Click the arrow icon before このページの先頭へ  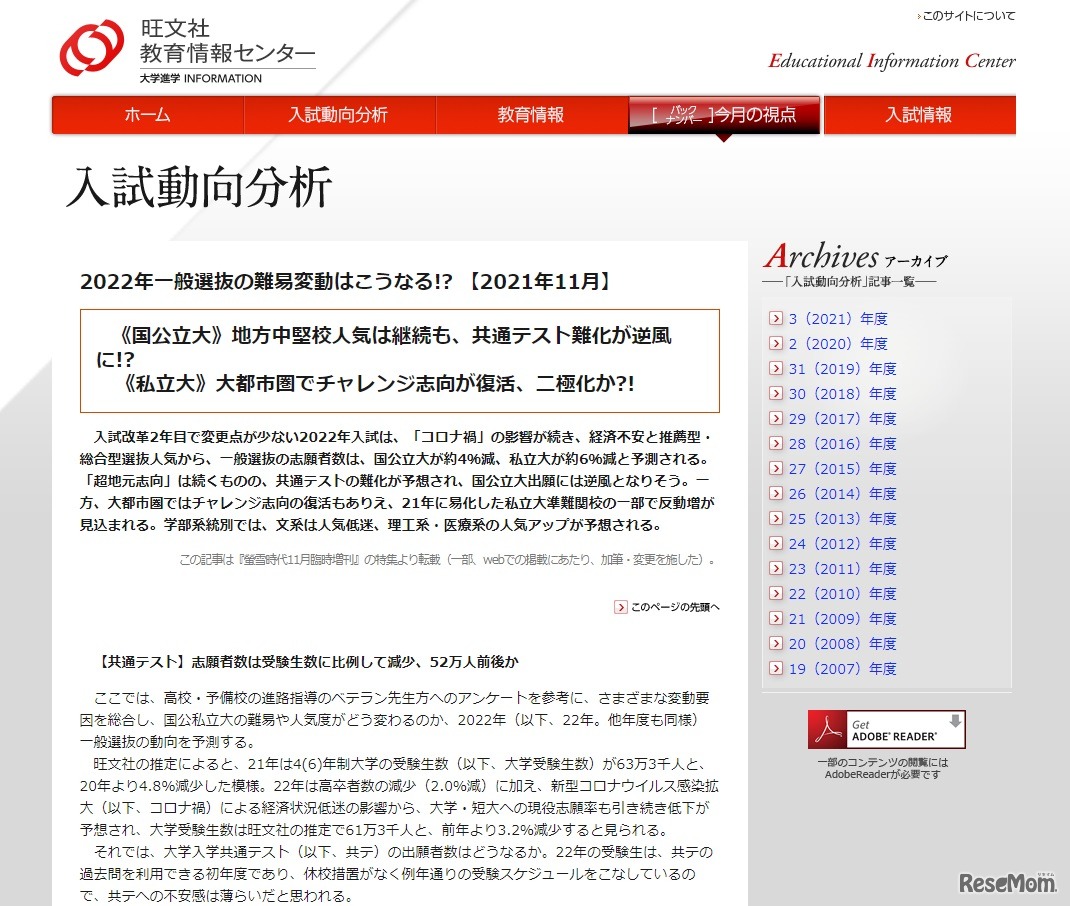tap(620, 607)
